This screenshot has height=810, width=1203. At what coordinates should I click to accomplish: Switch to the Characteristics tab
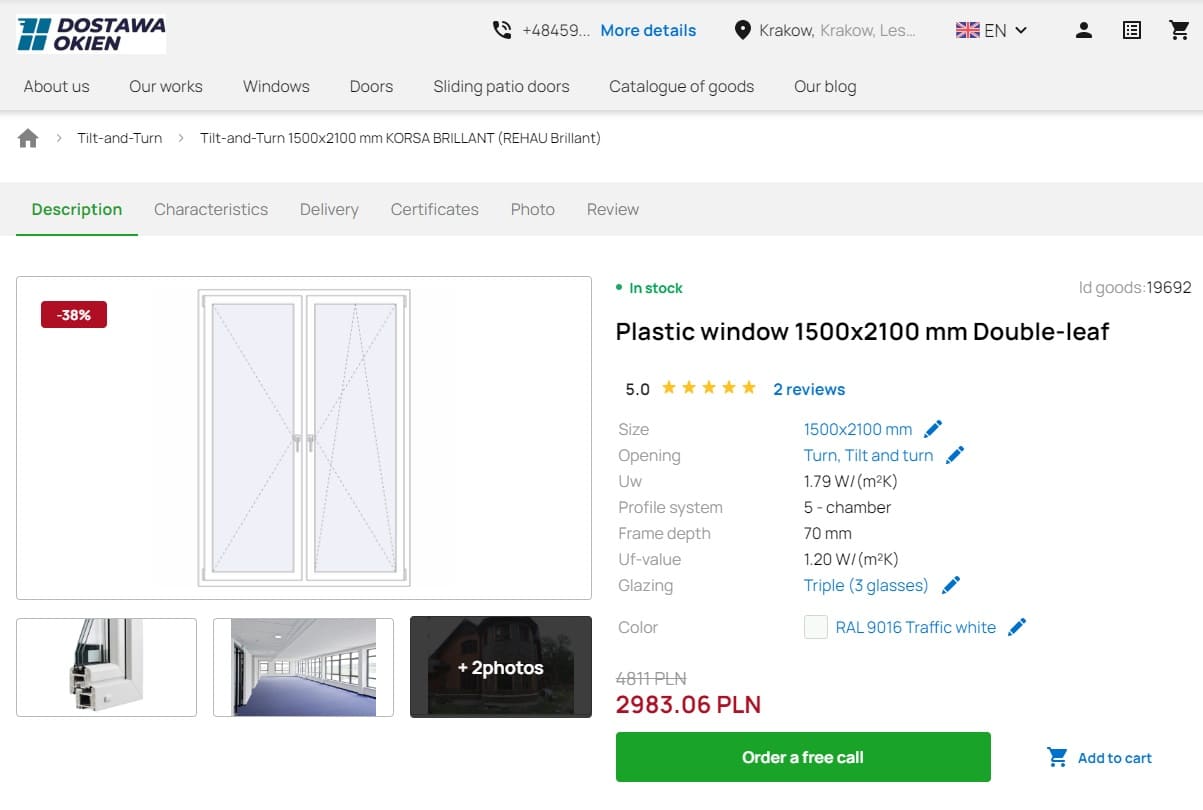(x=211, y=209)
